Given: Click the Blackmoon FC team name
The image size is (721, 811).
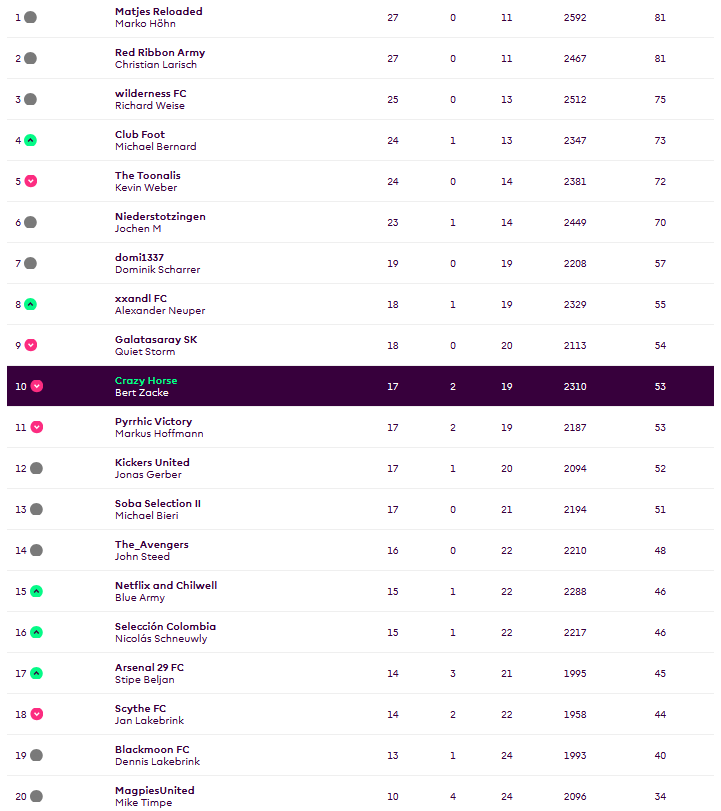Looking at the screenshot, I should pos(152,749).
